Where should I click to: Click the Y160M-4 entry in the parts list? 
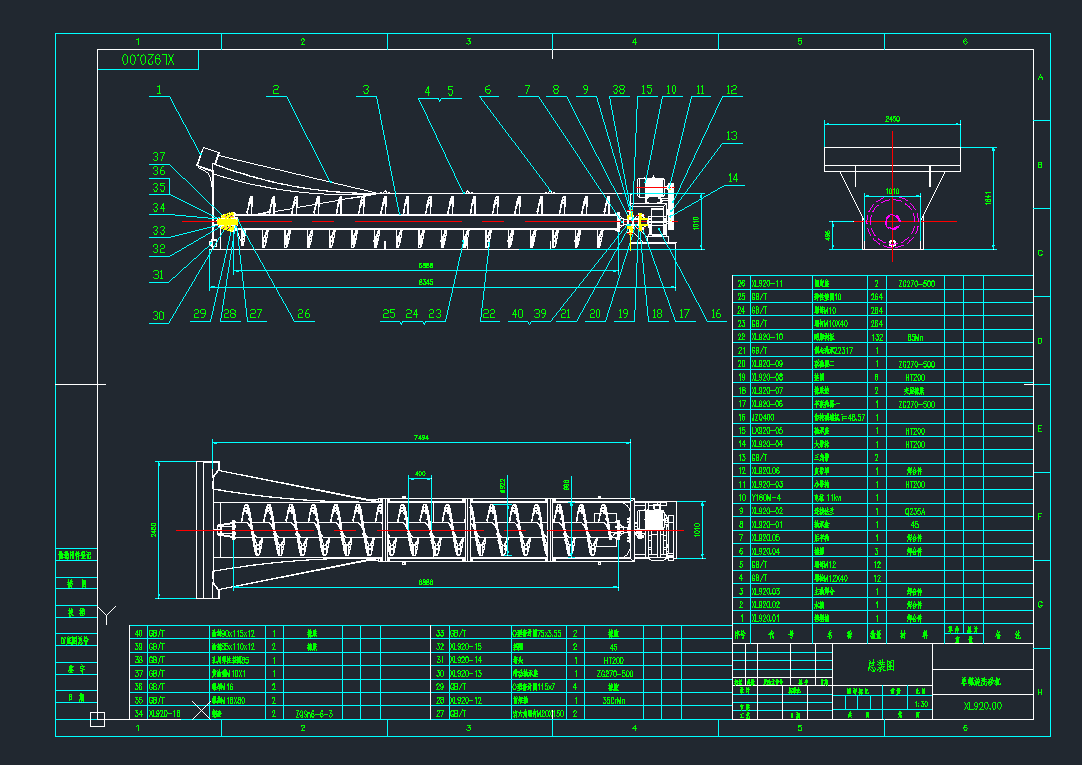[766, 497]
